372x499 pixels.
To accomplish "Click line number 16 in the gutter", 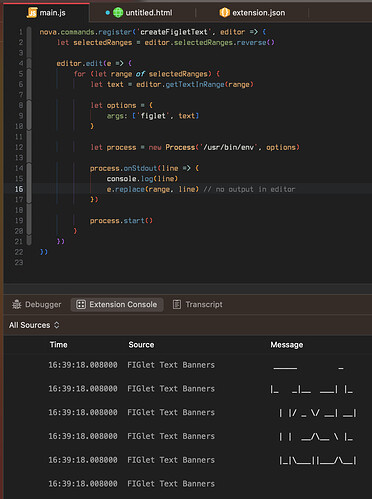I will pyautogui.click(x=19, y=189).
